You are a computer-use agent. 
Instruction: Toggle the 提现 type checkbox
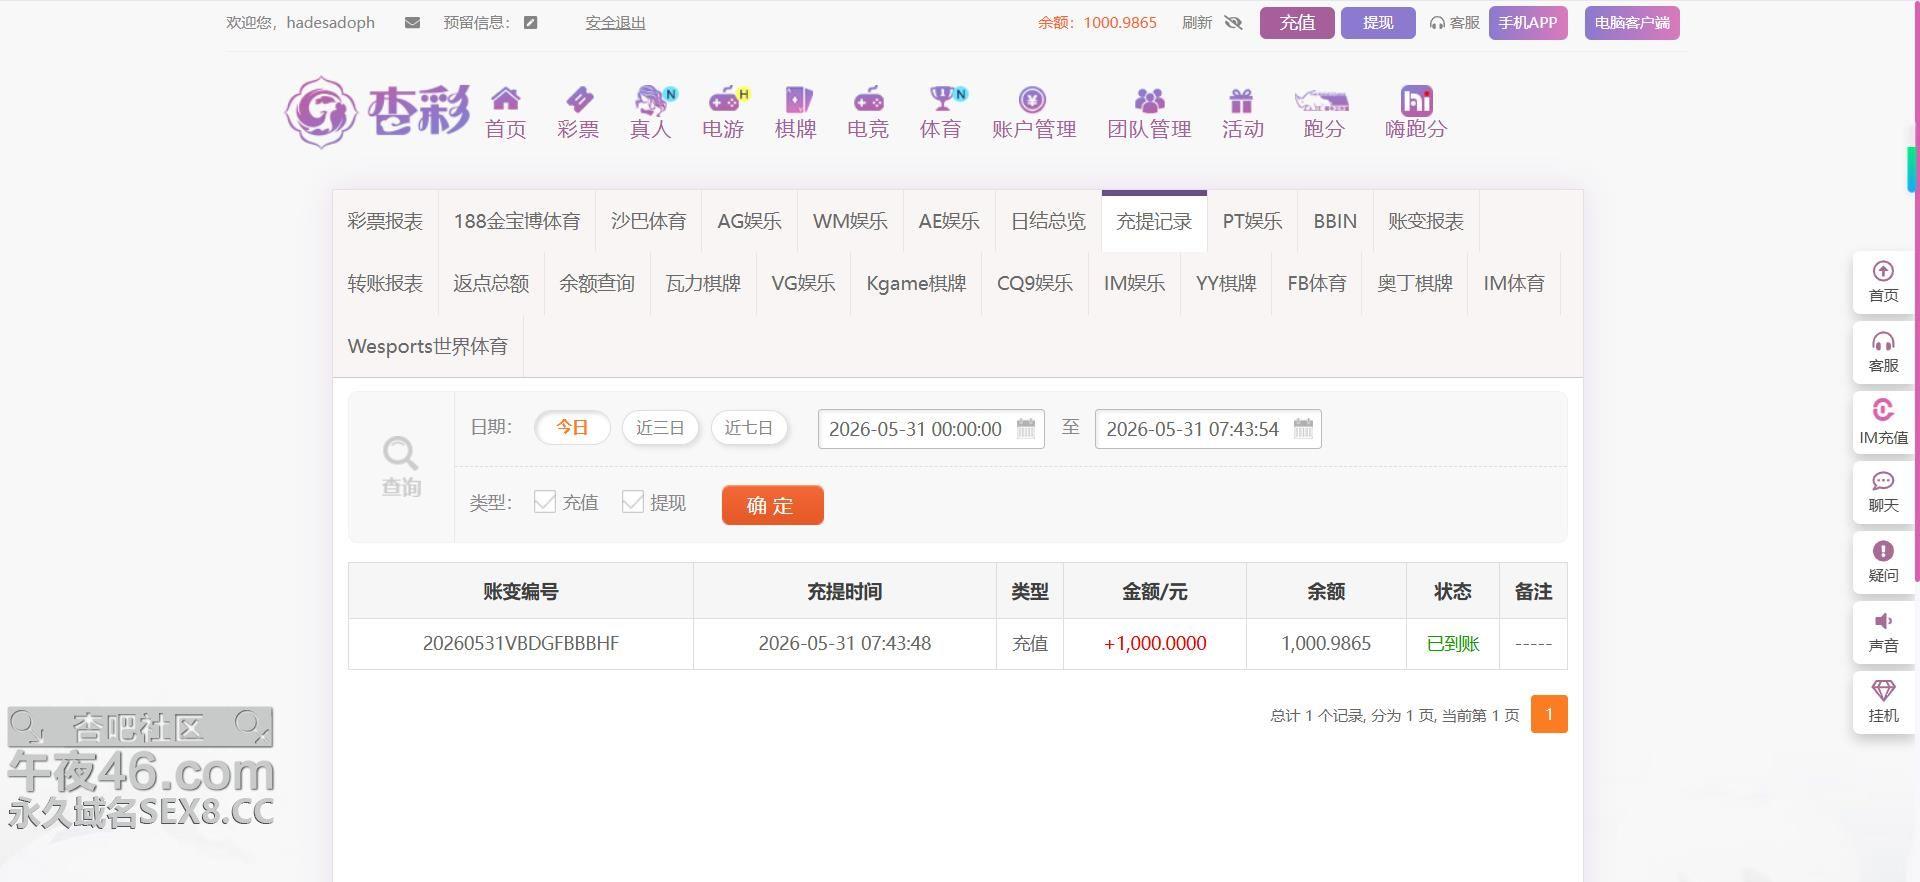click(x=633, y=502)
